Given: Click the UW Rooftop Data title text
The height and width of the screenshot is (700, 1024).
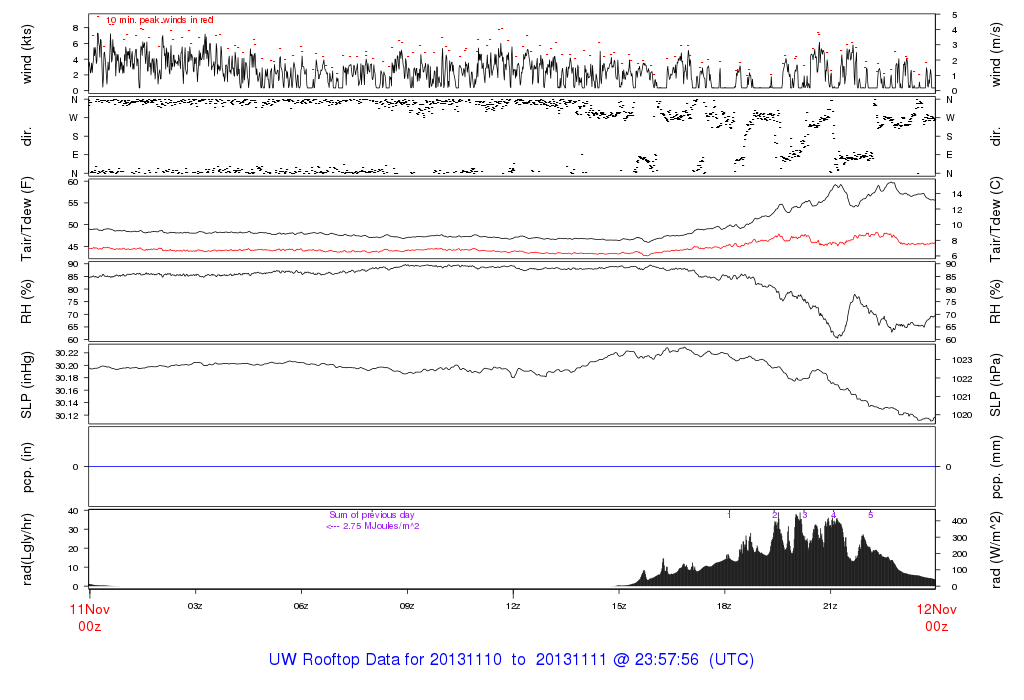Looking at the screenshot, I should 511,660.
